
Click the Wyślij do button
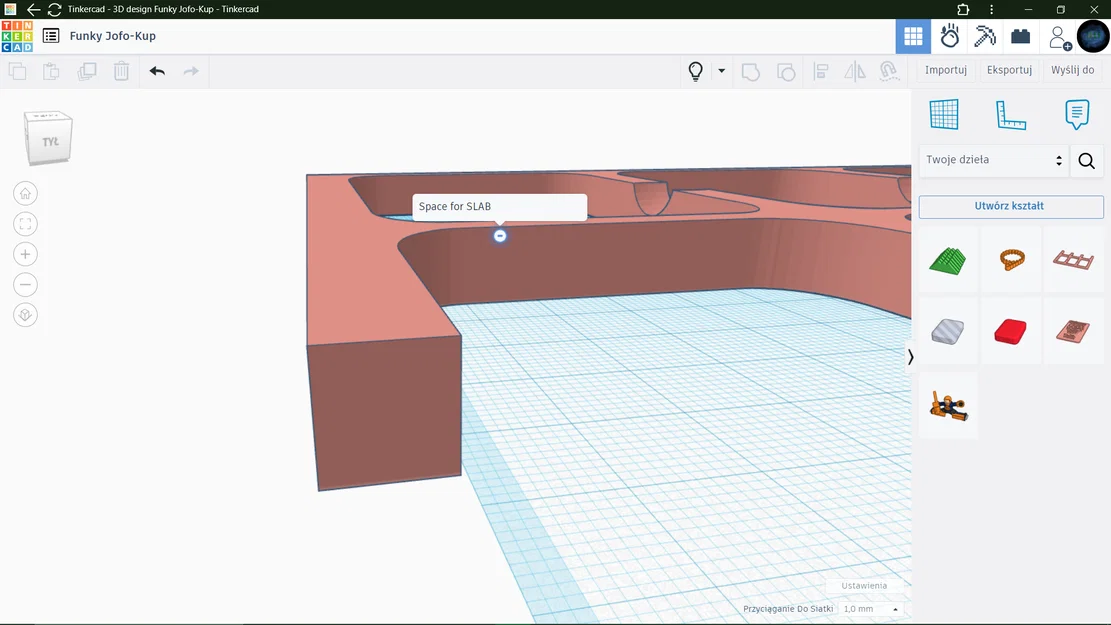click(x=1072, y=69)
